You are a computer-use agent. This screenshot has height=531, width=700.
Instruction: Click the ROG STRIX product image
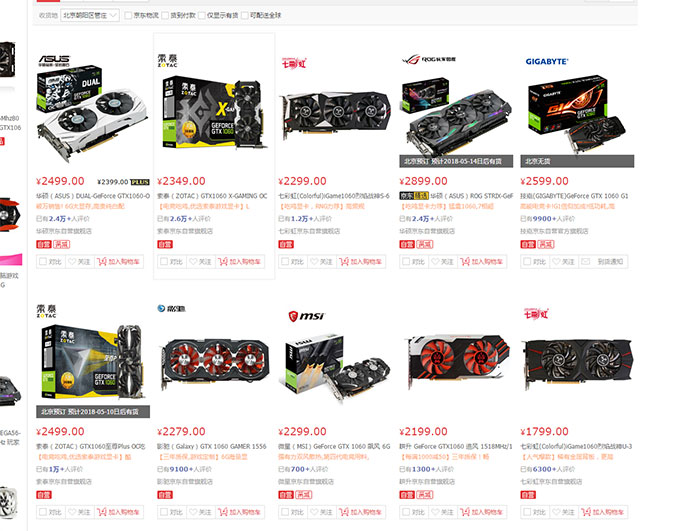tap(456, 116)
